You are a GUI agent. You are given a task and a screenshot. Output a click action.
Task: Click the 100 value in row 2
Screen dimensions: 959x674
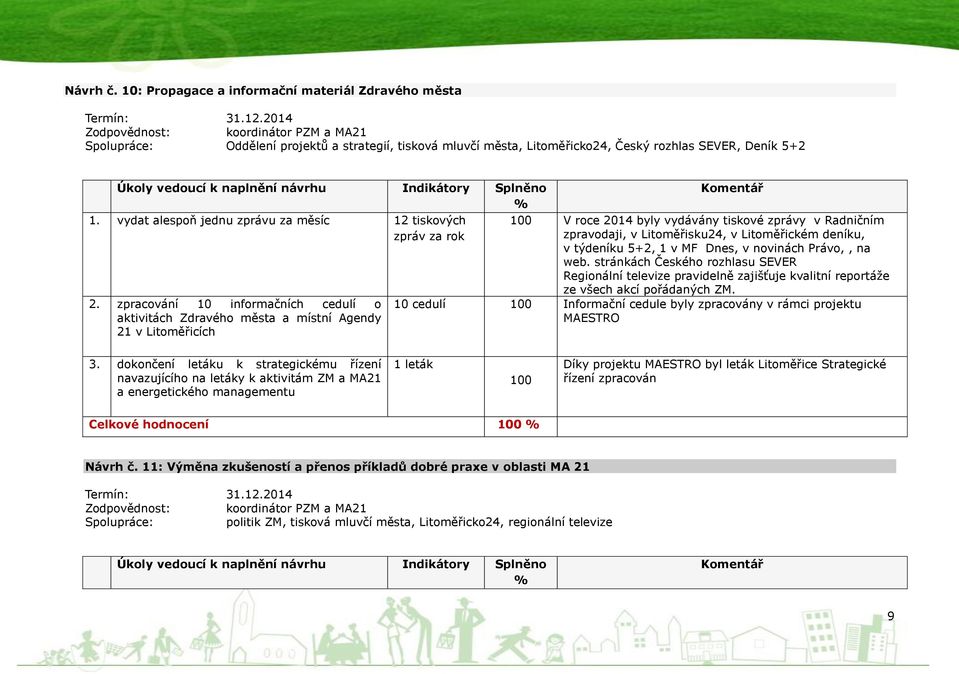point(520,305)
